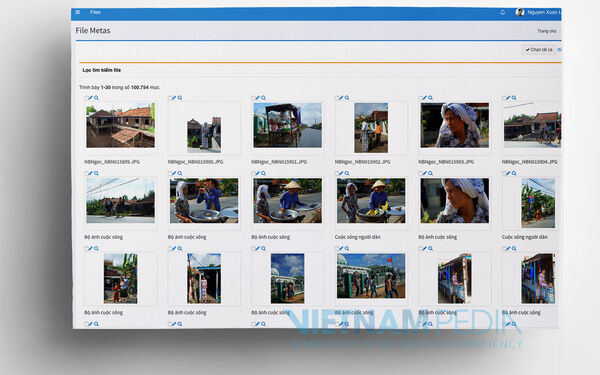The height and width of the screenshot is (375, 600).
Task: Click the user avatar picture in the header
Action: [520, 12]
